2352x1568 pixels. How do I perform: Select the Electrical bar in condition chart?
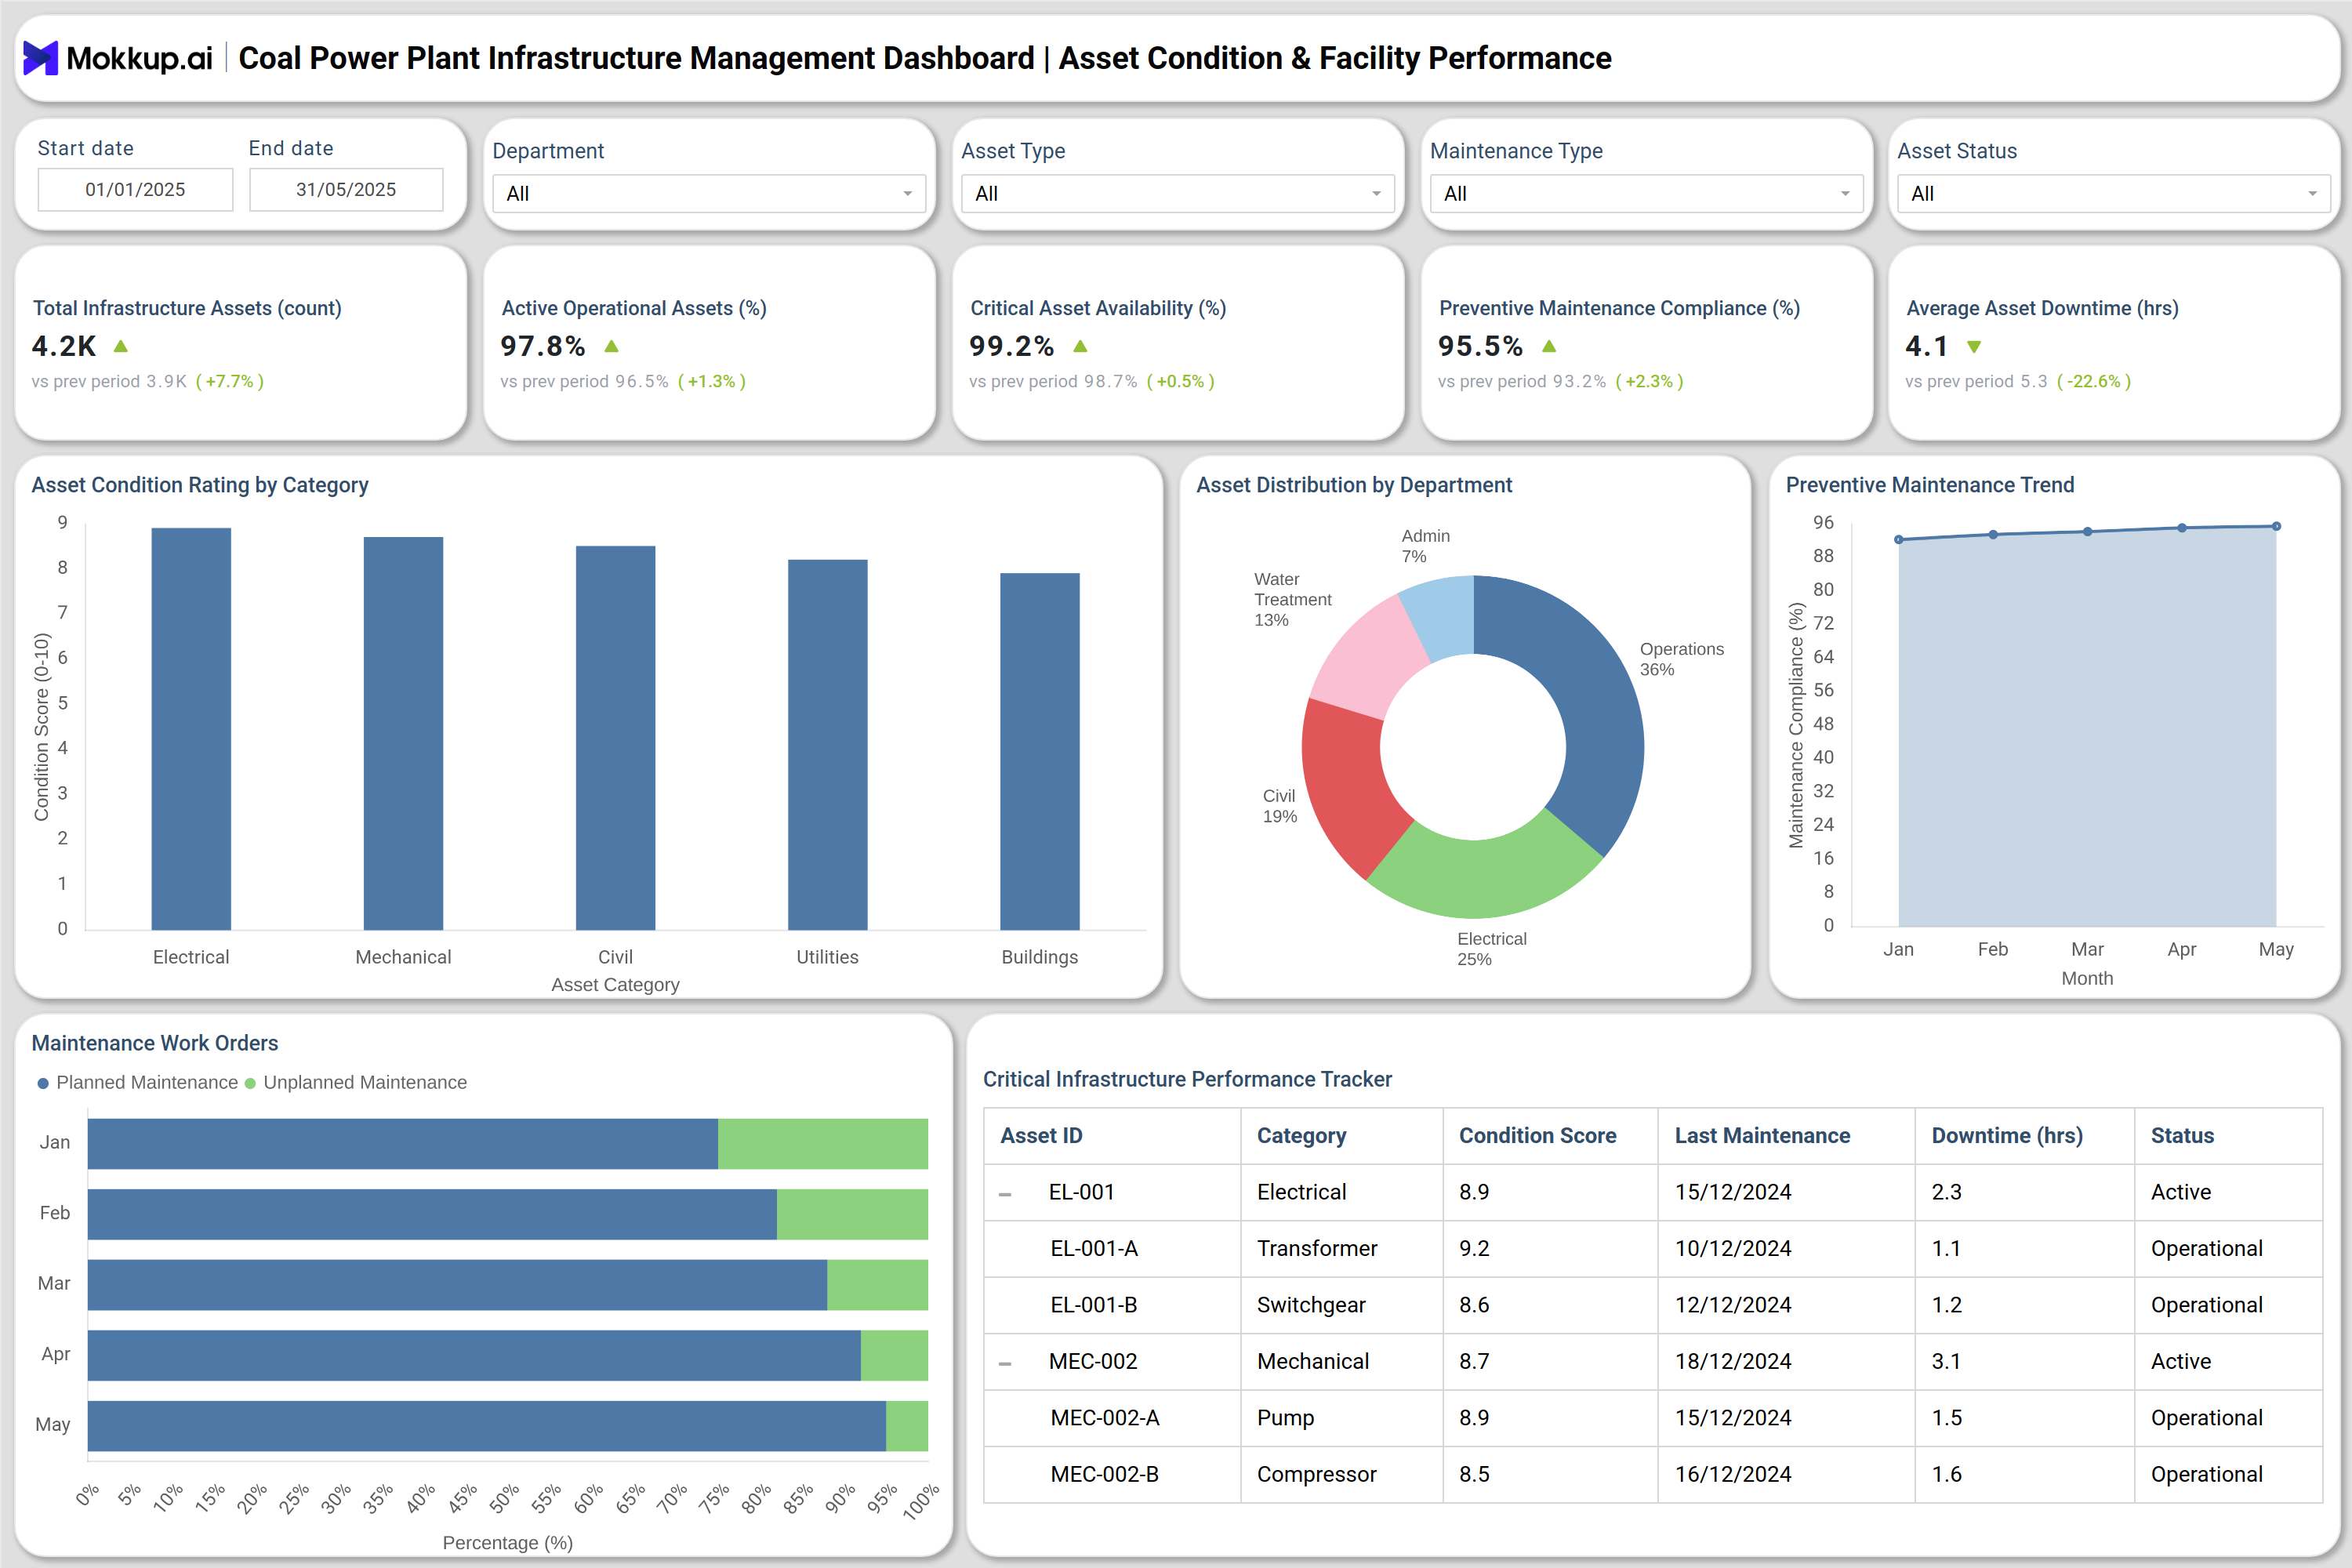click(x=191, y=729)
